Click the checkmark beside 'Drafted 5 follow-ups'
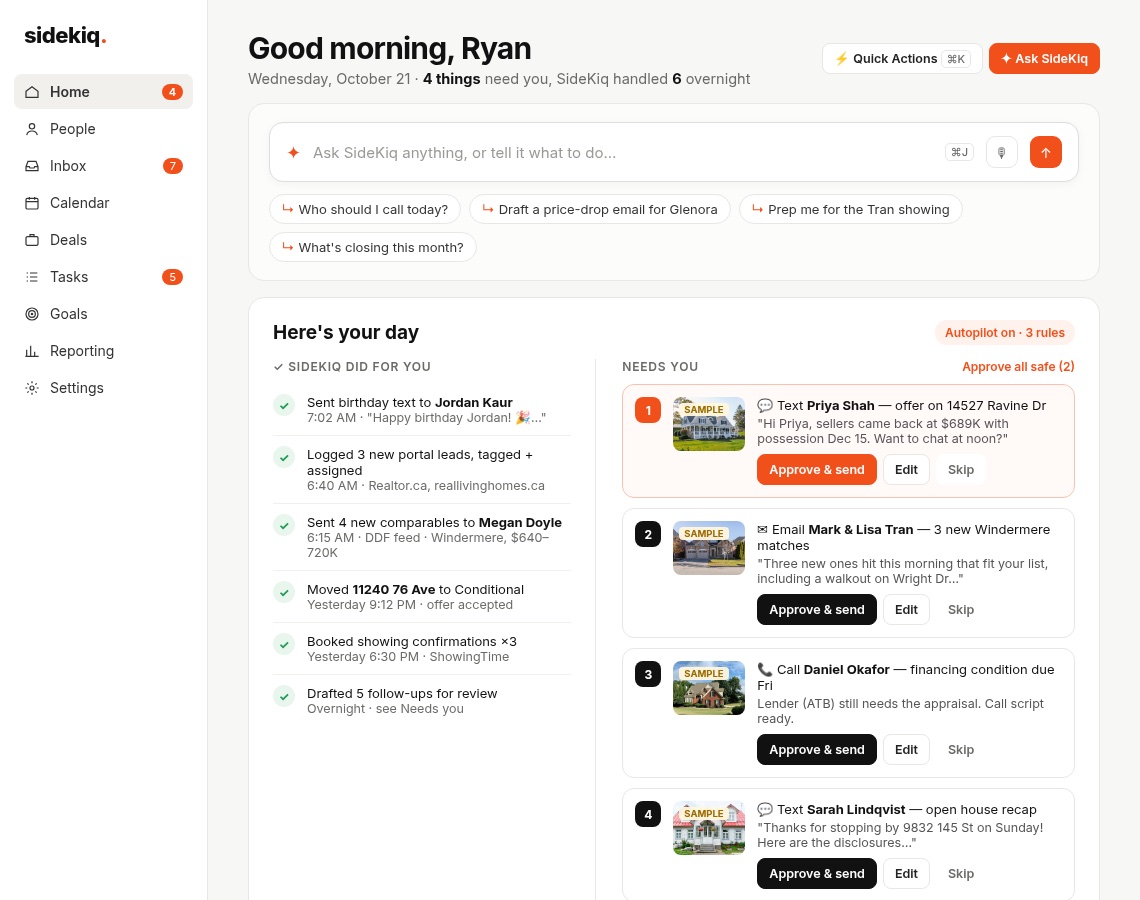The width and height of the screenshot is (1140, 900). pos(284,696)
